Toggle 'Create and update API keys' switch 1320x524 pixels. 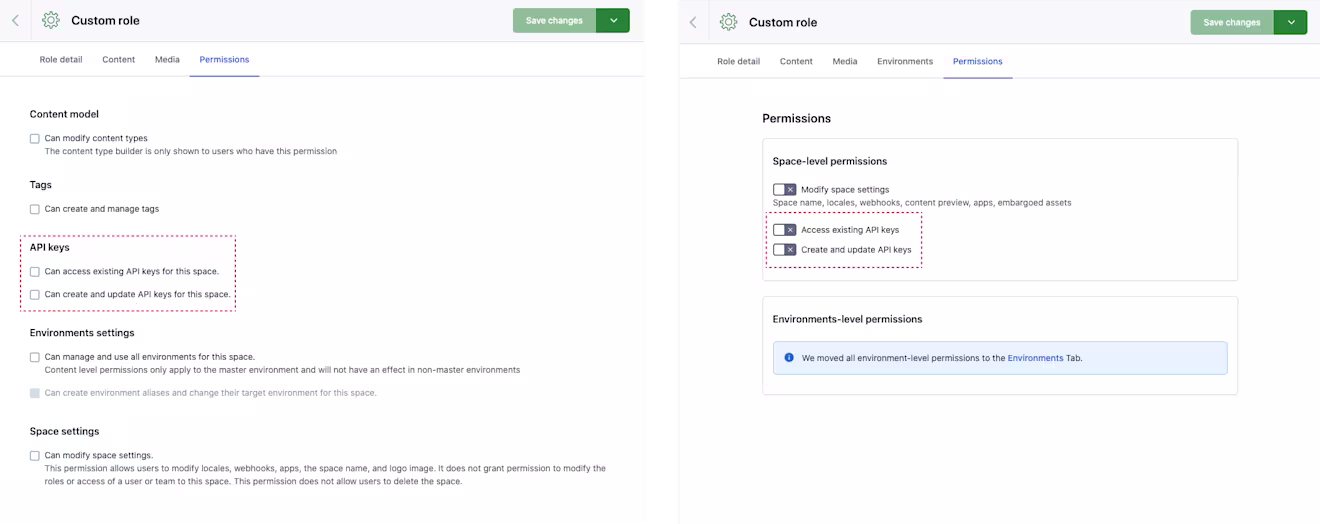[x=785, y=250]
